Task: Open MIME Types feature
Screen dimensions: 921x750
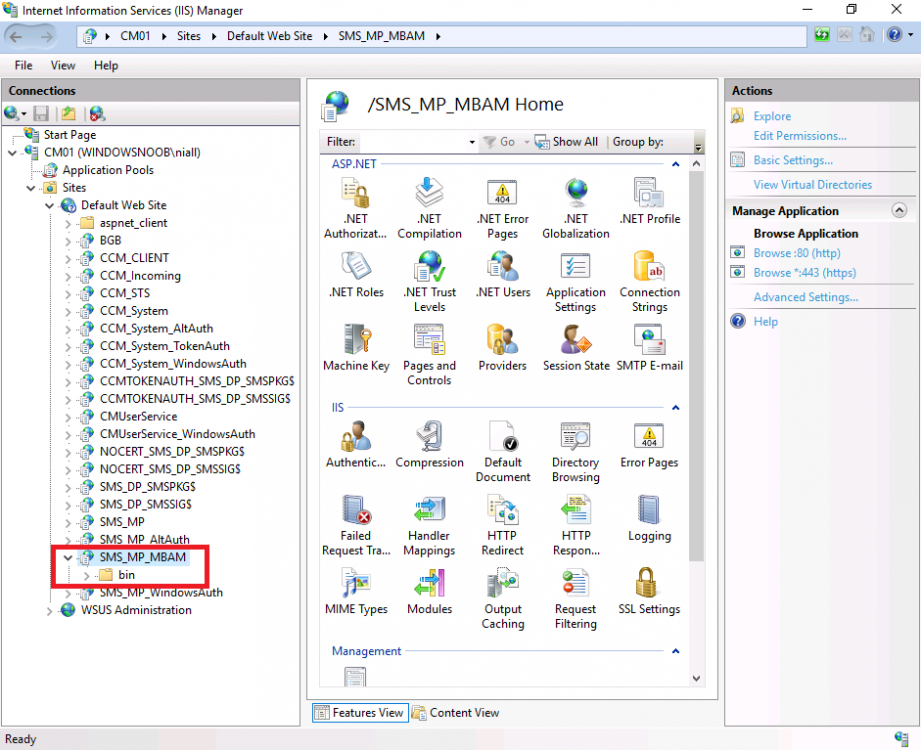Action: [x=356, y=591]
